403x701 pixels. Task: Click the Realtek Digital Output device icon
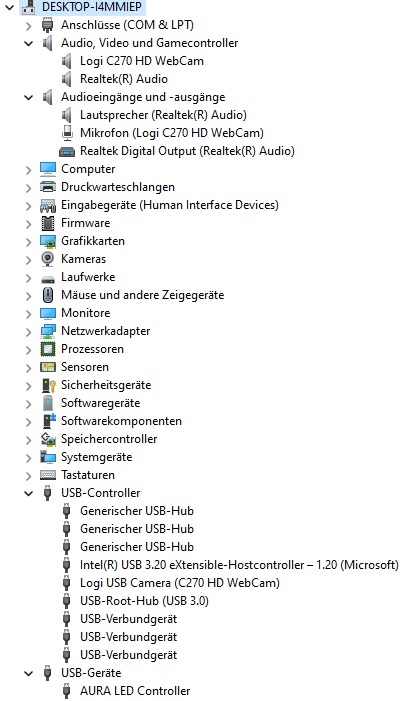click(67, 152)
